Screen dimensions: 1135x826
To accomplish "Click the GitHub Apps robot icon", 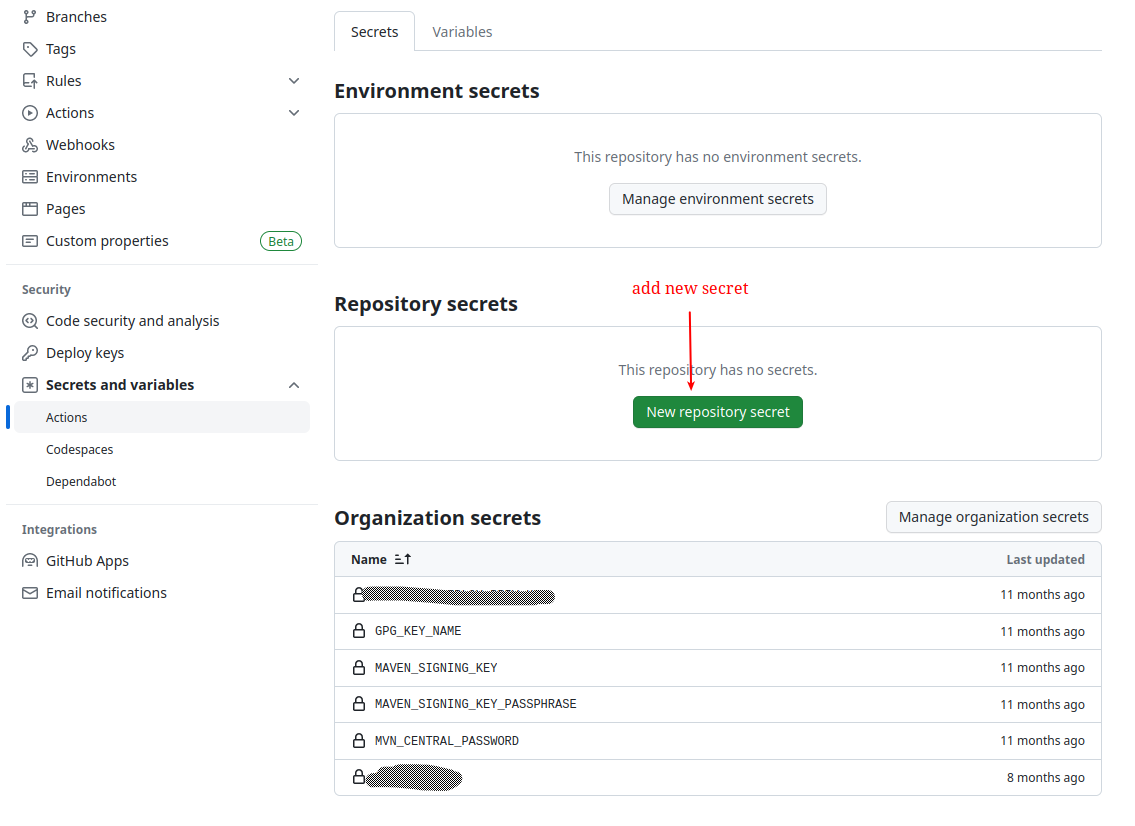I will click(30, 561).
